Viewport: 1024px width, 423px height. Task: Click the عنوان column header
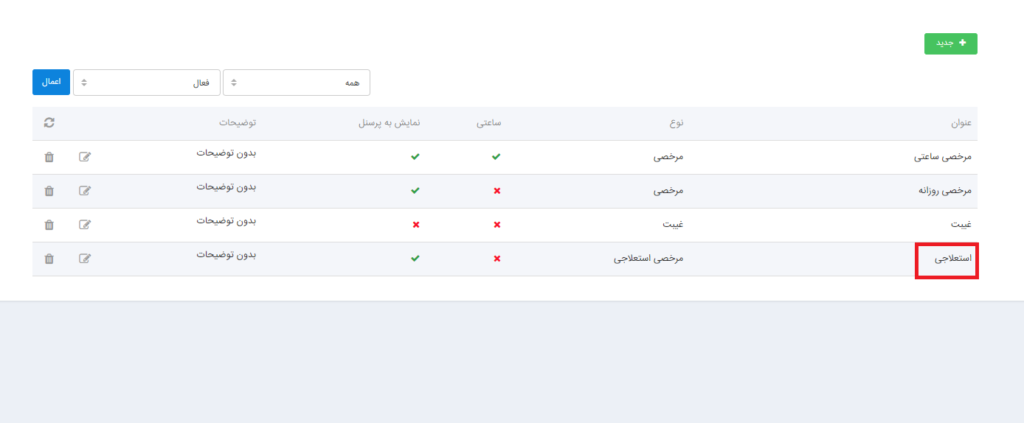(961, 123)
